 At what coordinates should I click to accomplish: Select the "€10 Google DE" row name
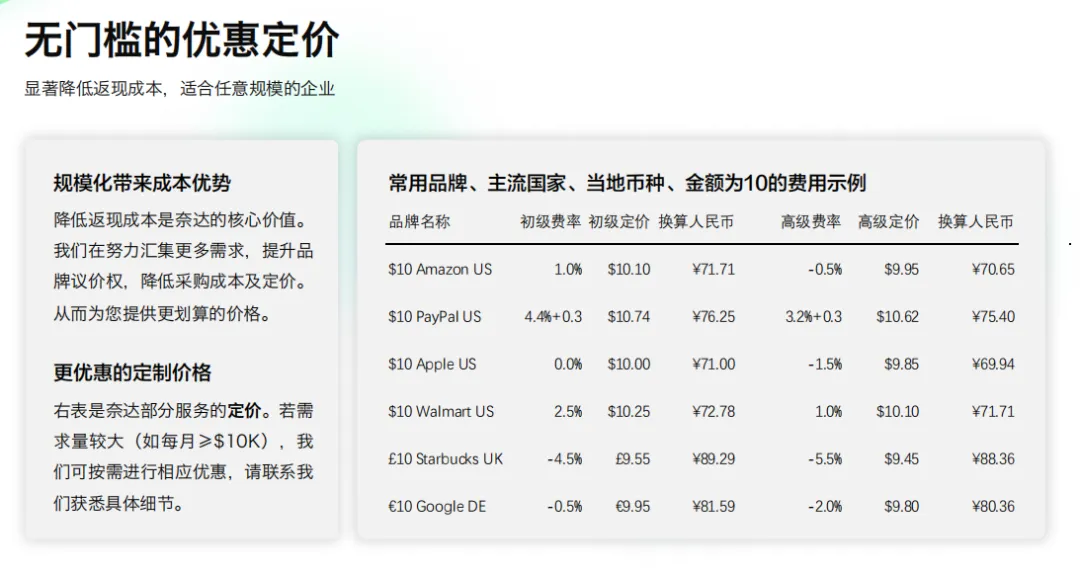(437, 507)
